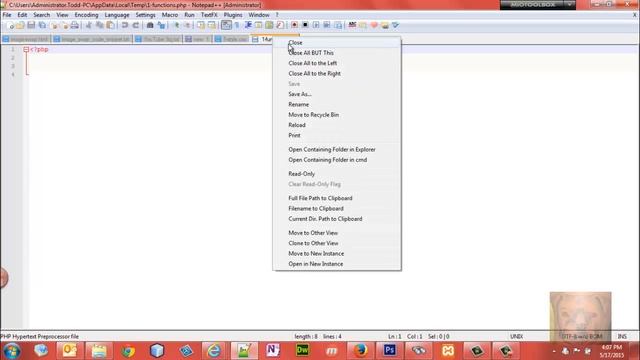The width and height of the screenshot is (640, 360).
Task: Click the heart-shaped toolbar icon
Action: pos(374,25)
